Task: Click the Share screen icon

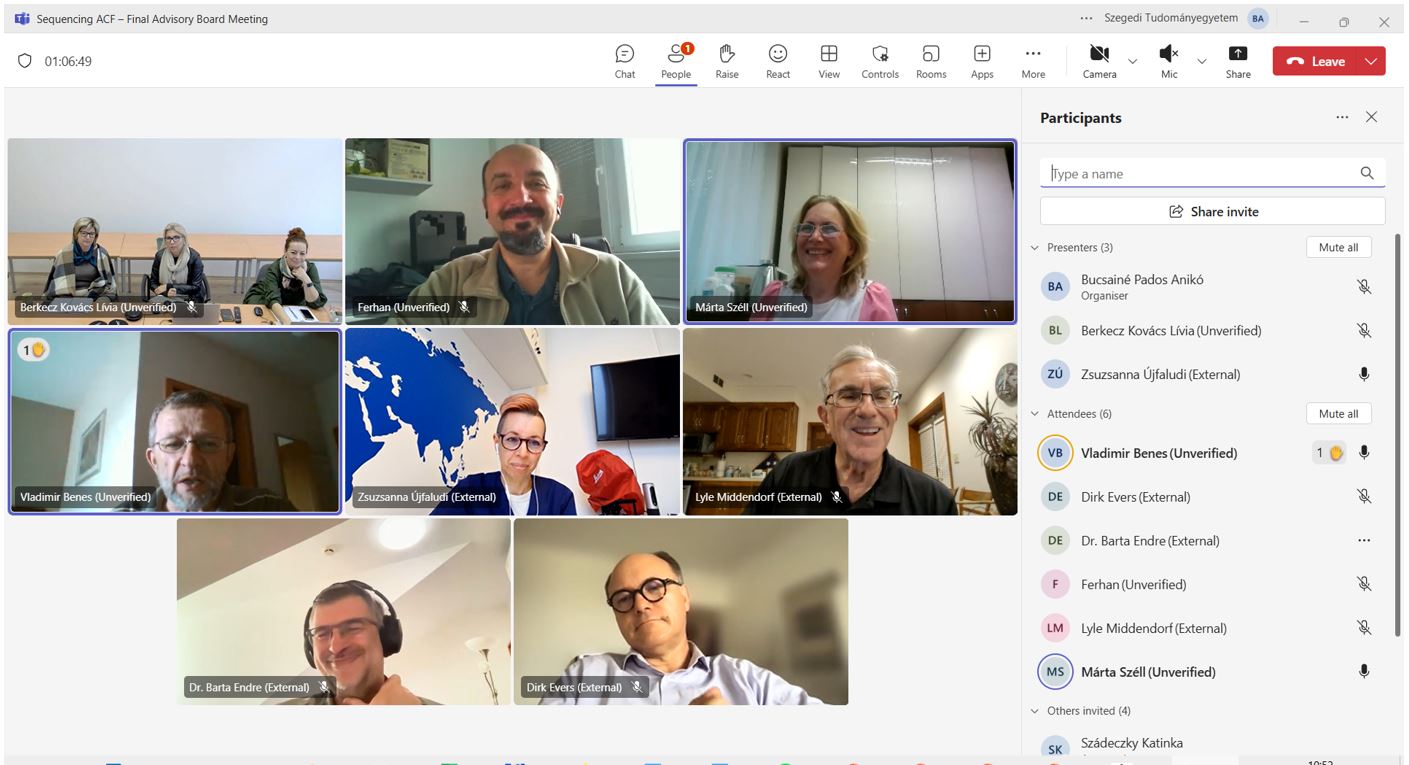Action: (x=1238, y=61)
